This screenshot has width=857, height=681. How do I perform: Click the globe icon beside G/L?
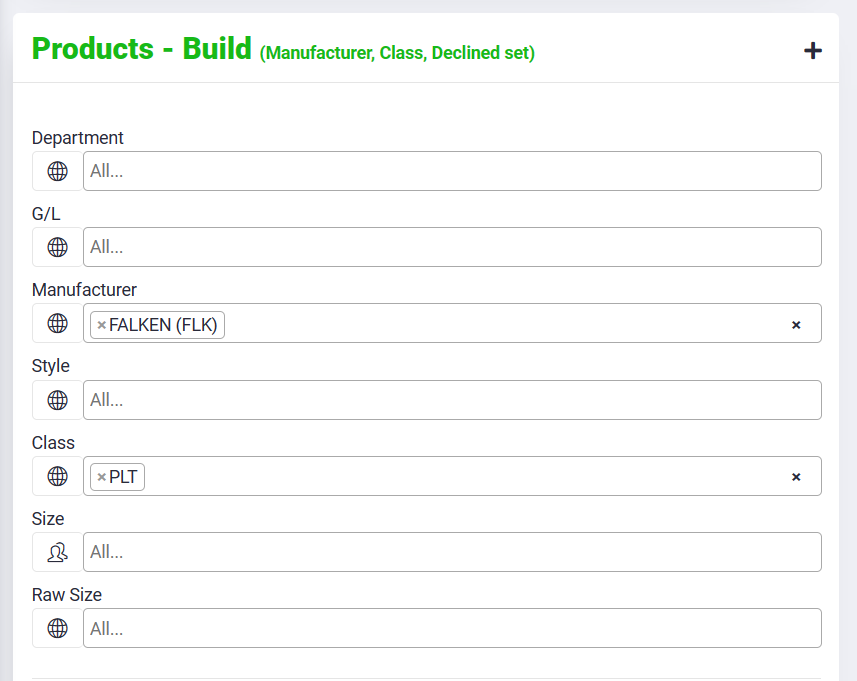click(58, 247)
